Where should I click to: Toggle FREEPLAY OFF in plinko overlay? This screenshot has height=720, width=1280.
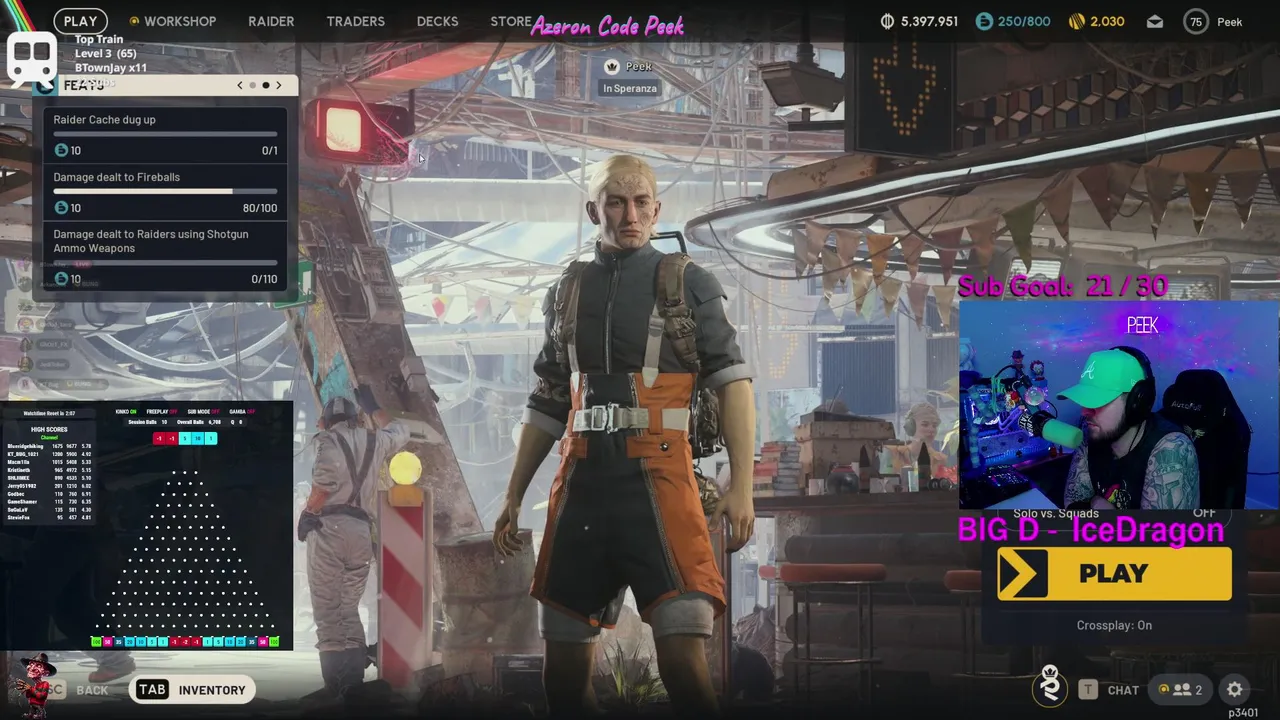coord(161,412)
